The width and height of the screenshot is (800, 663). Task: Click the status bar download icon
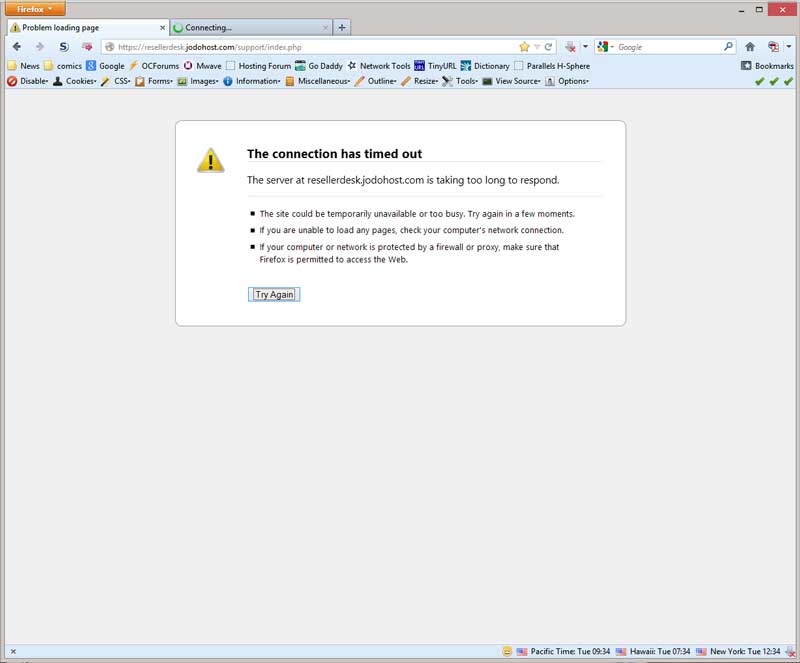click(x=790, y=652)
